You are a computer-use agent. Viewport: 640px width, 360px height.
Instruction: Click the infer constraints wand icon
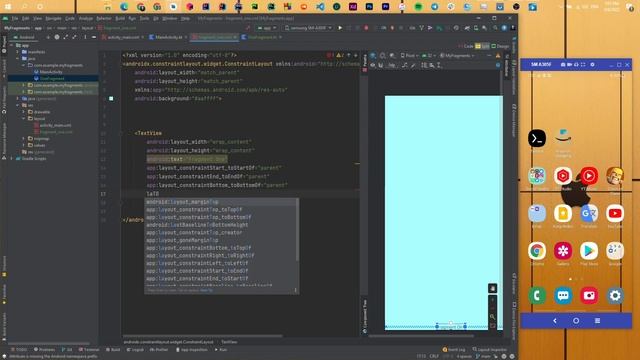click(413, 65)
